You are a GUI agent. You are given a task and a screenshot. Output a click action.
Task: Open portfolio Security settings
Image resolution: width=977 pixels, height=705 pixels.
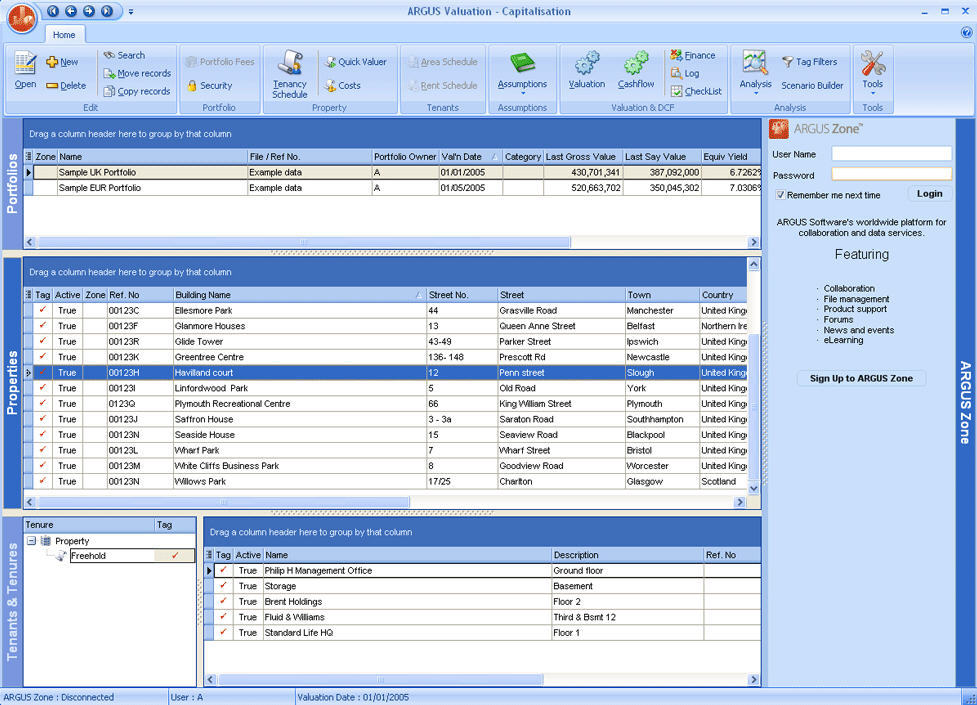[x=209, y=85]
